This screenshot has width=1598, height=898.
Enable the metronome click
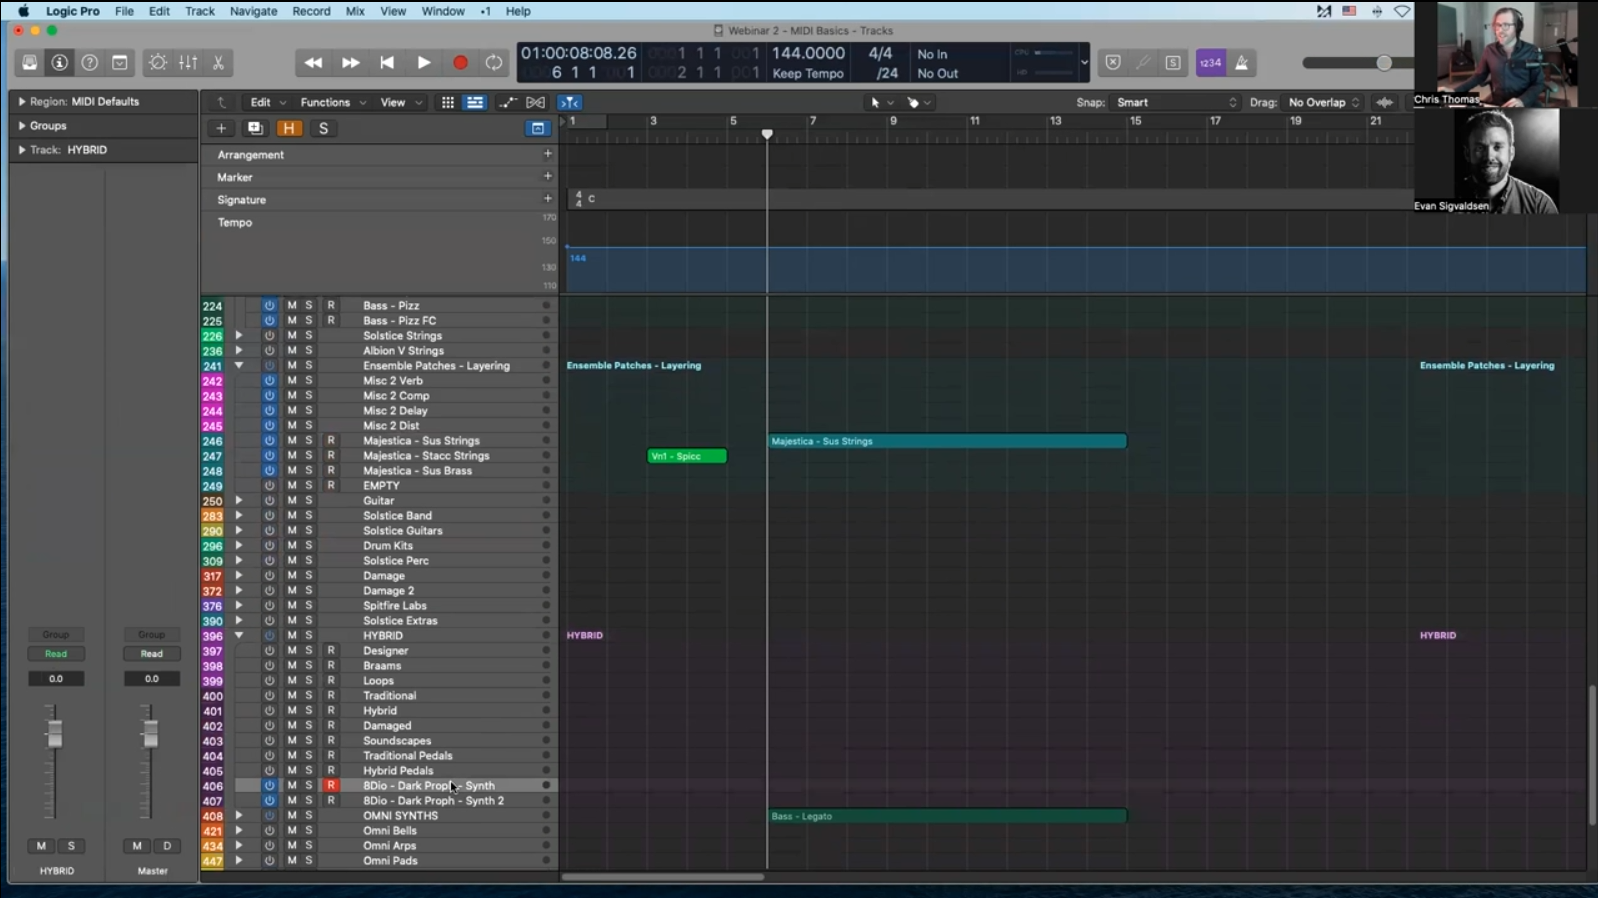coord(1241,63)
